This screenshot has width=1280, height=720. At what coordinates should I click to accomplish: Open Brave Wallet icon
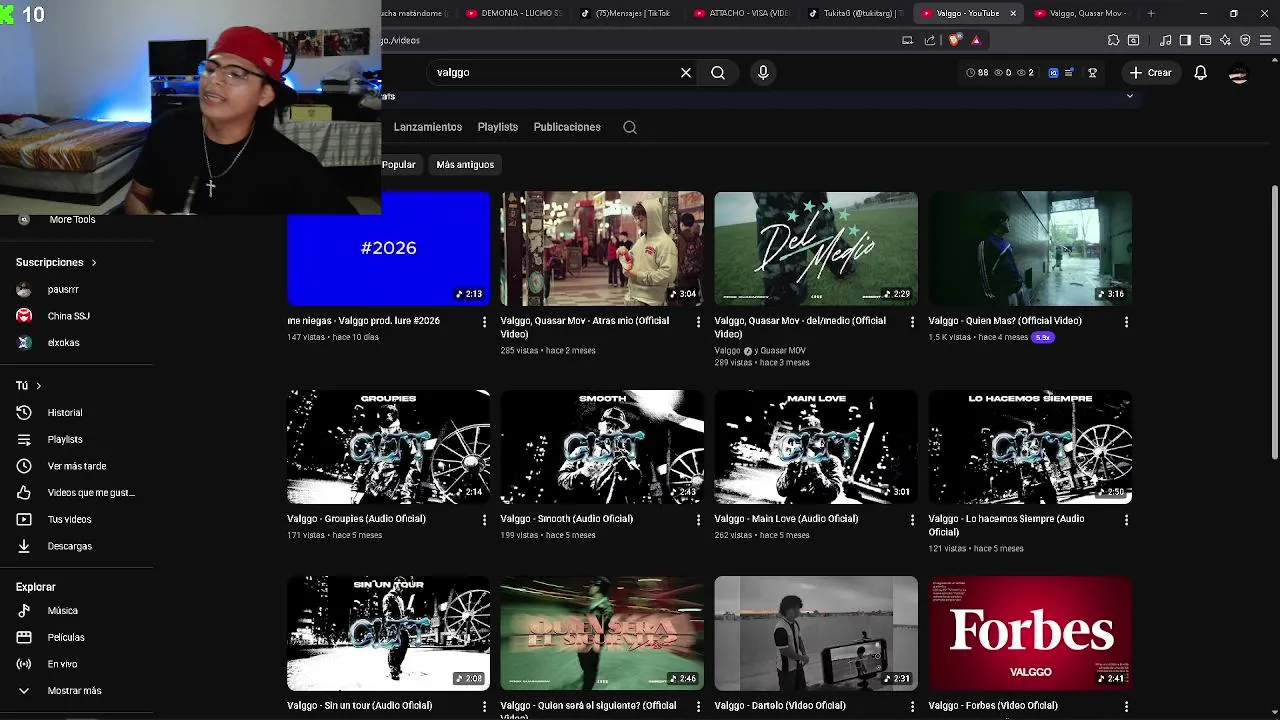[1205, 40]
